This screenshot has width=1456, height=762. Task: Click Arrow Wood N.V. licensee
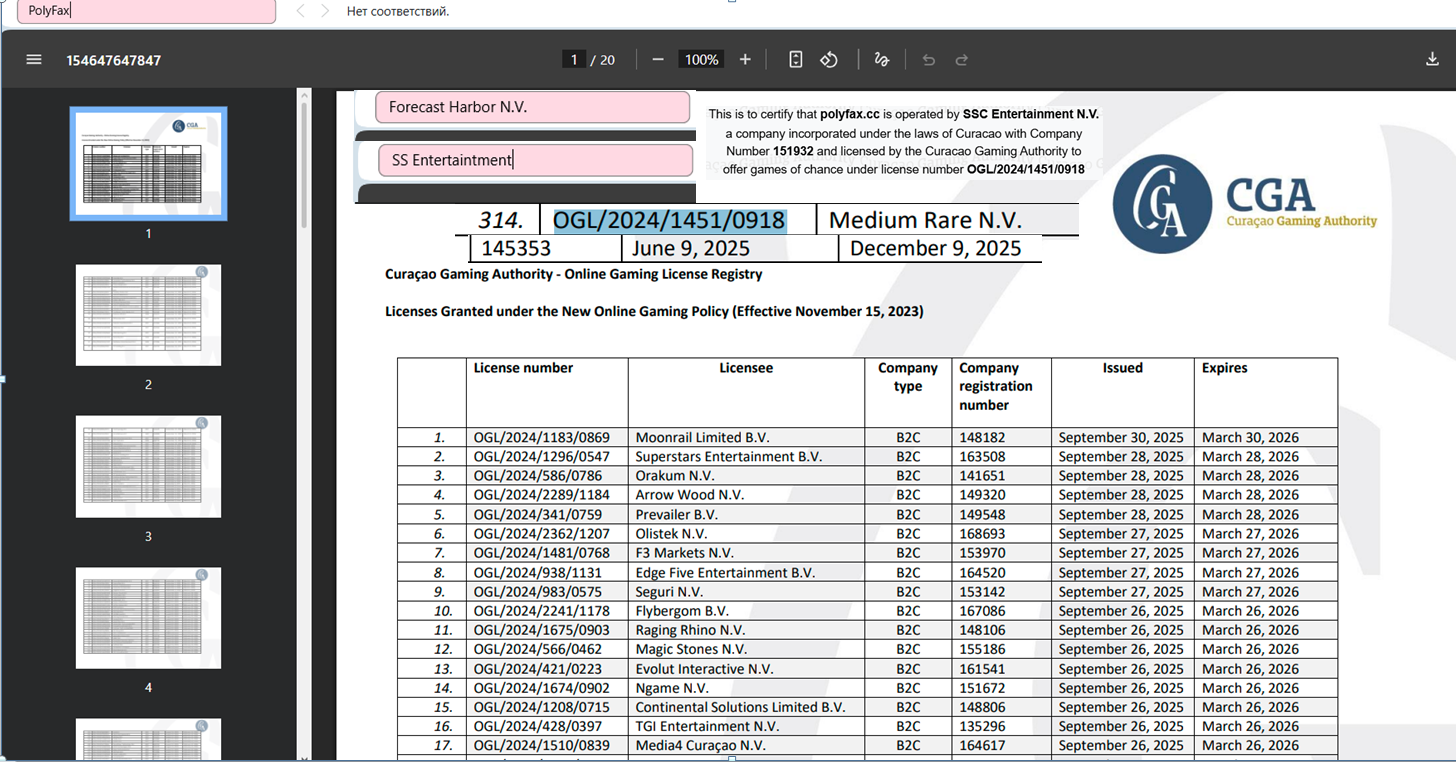click(690, 495)
